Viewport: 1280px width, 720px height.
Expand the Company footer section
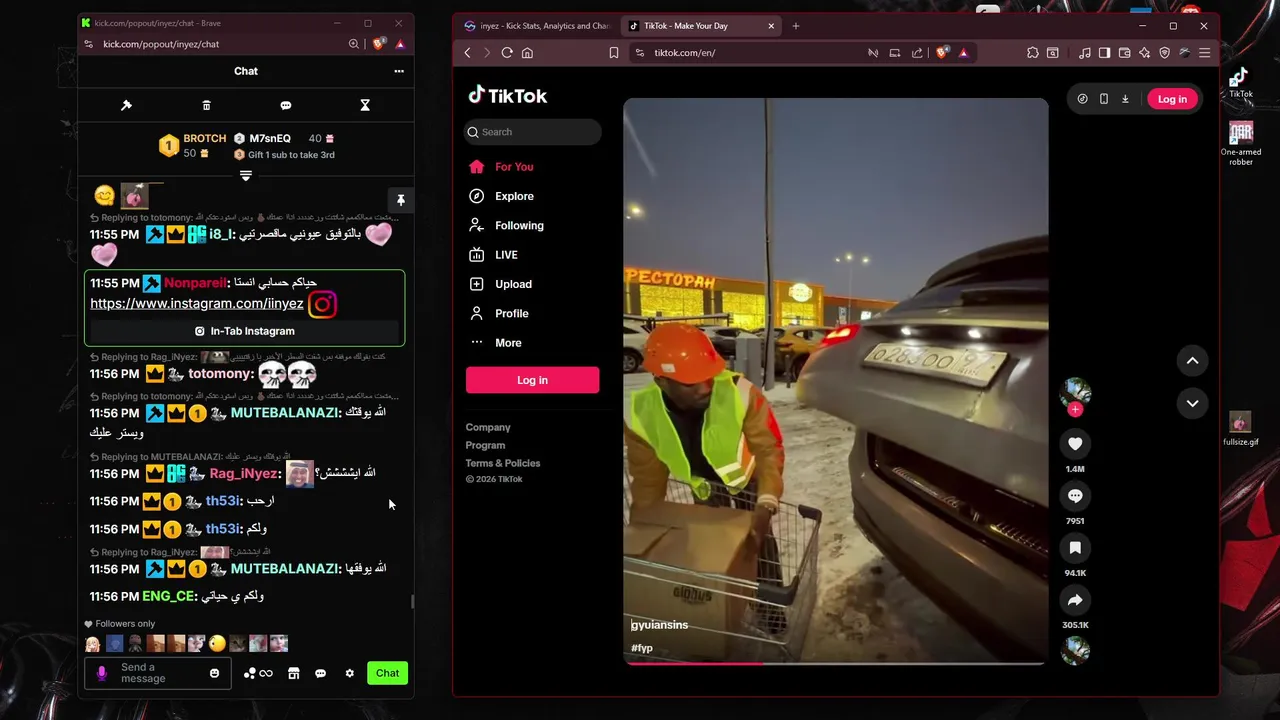click(488, 427)
